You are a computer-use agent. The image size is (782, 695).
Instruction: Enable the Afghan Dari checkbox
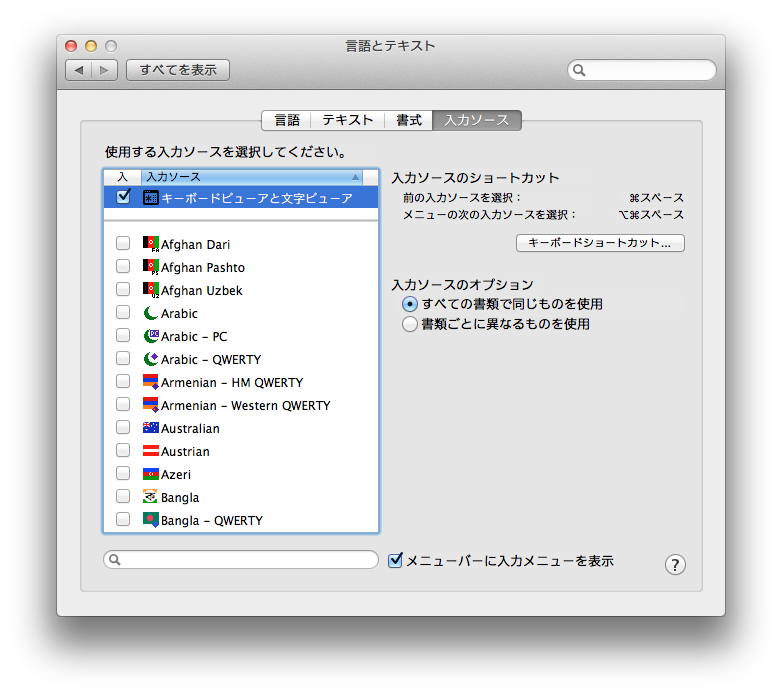(x=123, y=243)
